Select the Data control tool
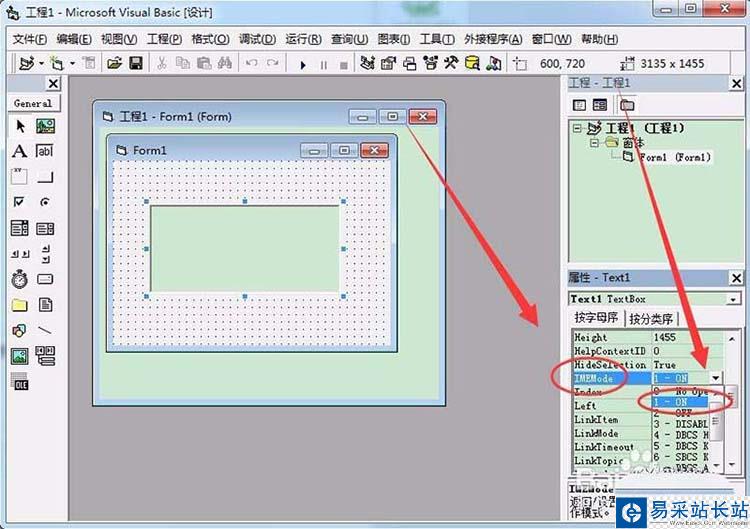The image size is (750, 529). coord(45,356)
